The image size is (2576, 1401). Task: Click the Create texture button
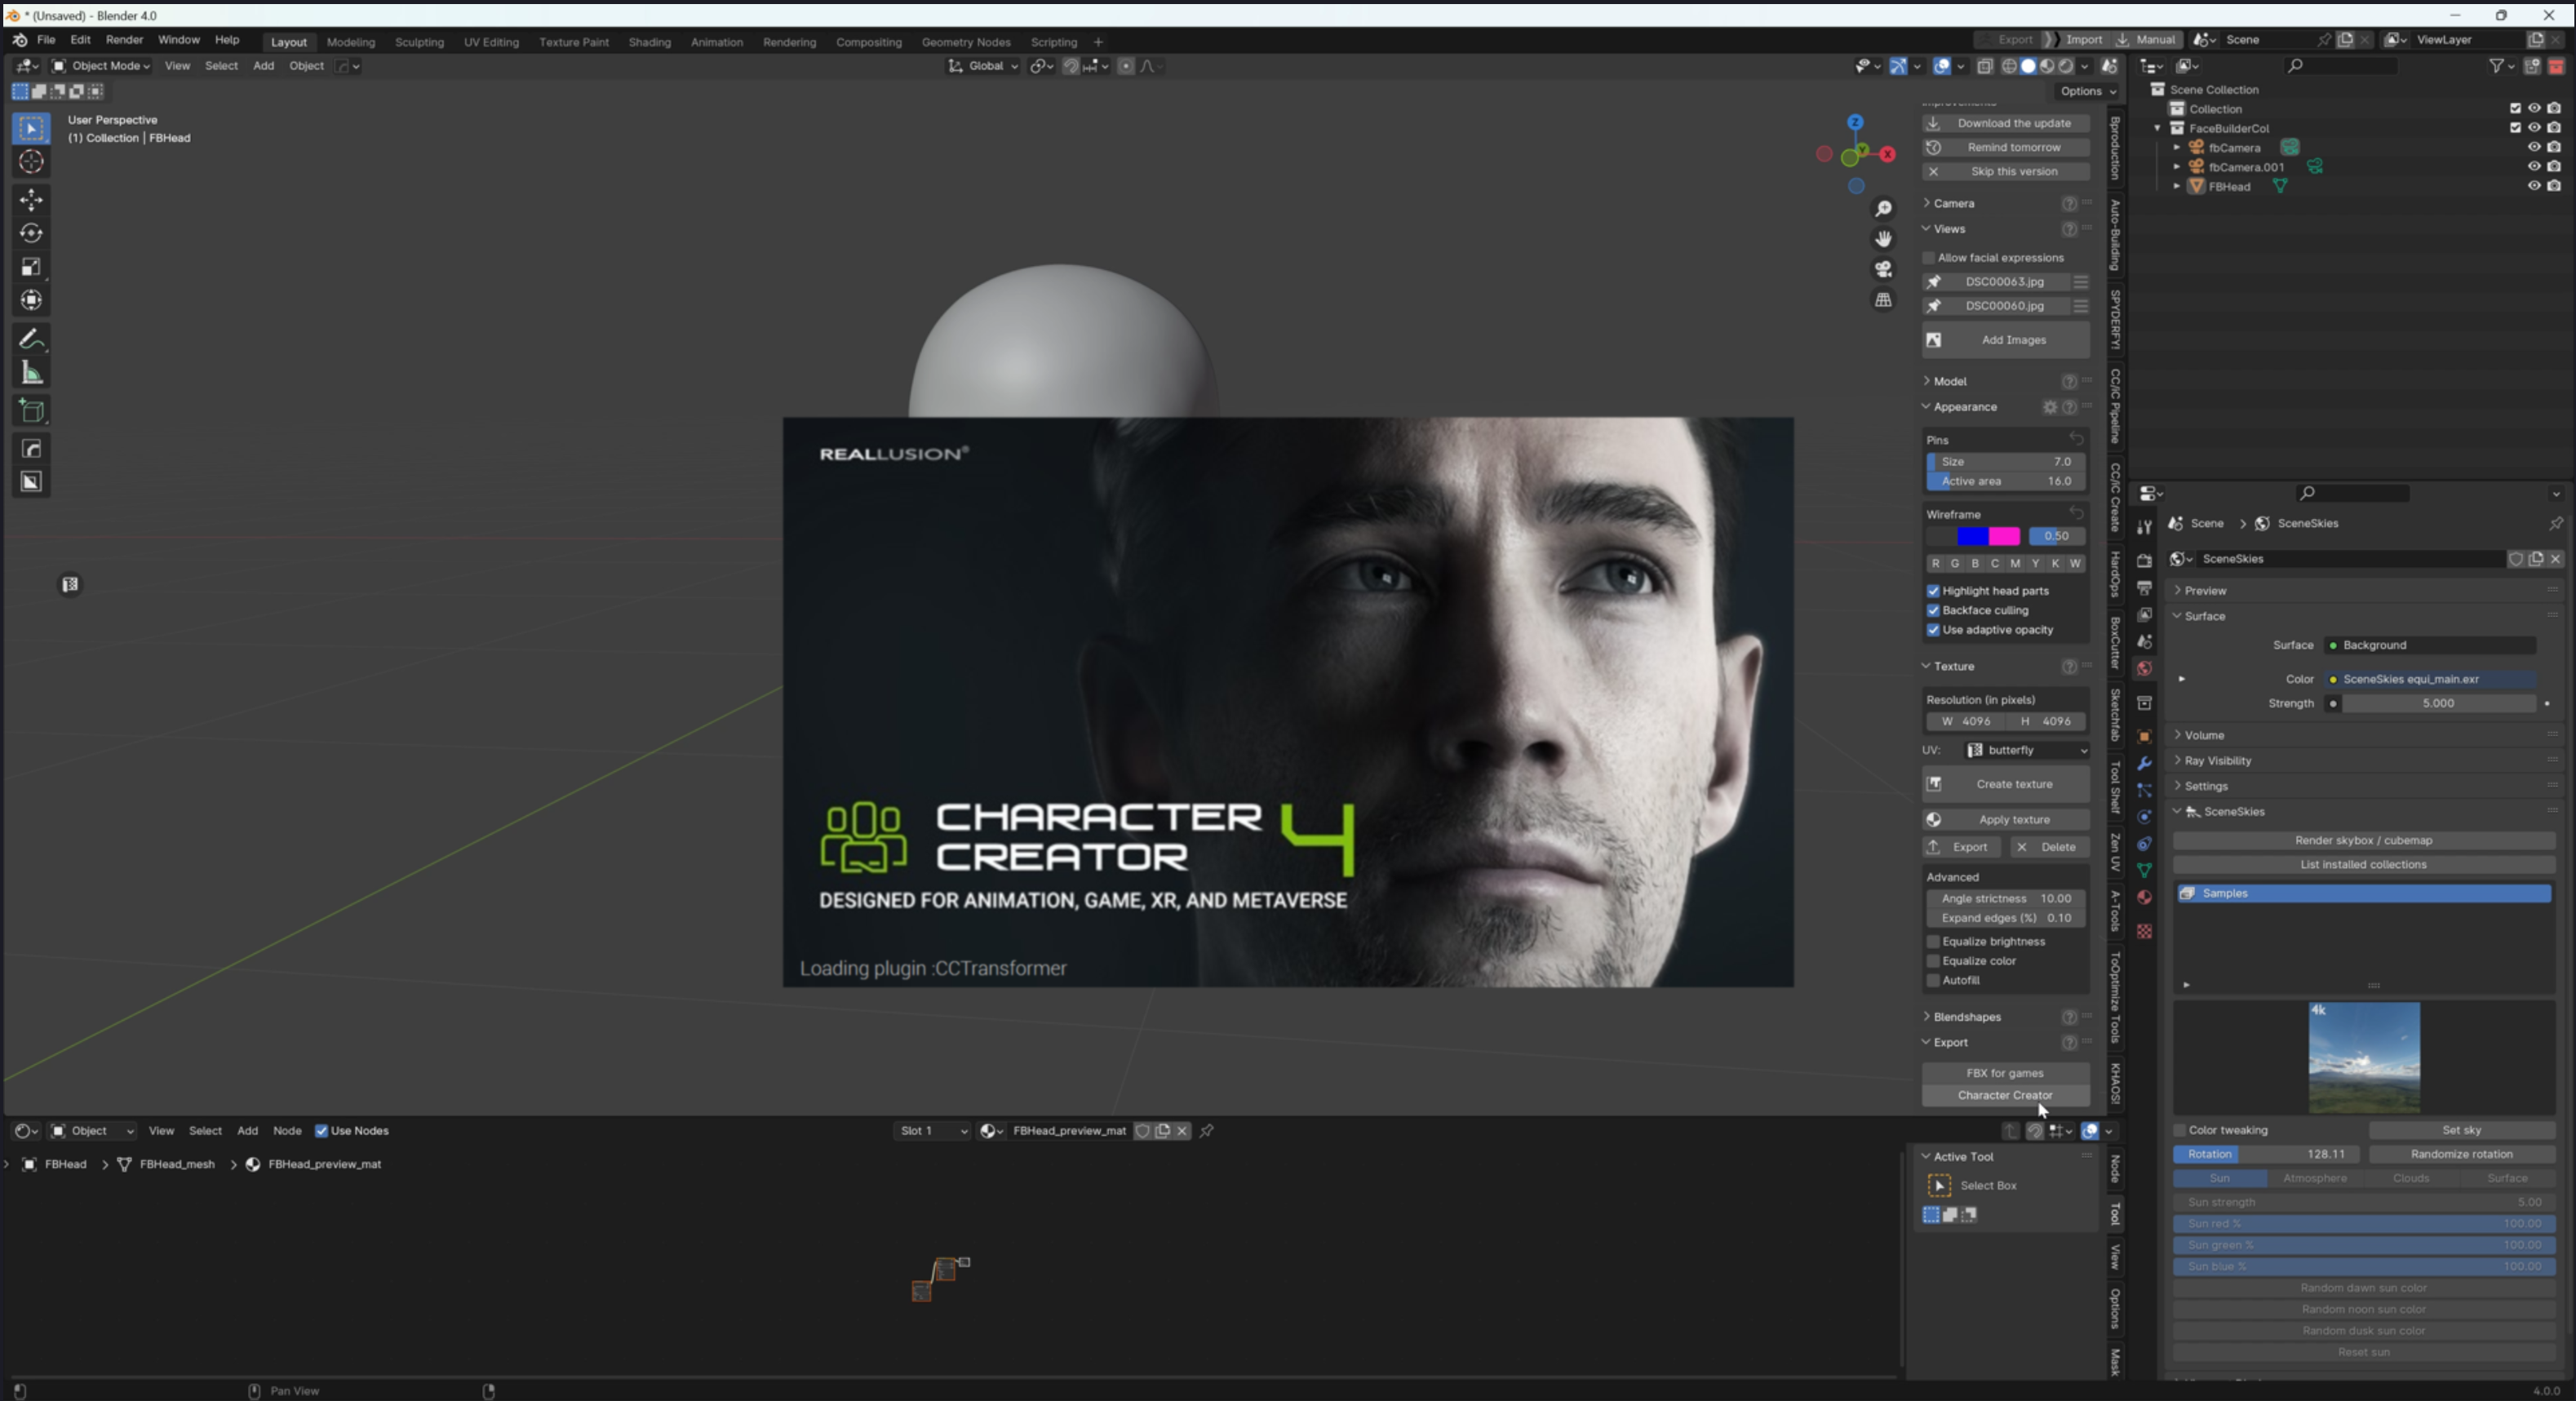(2006, 784)
